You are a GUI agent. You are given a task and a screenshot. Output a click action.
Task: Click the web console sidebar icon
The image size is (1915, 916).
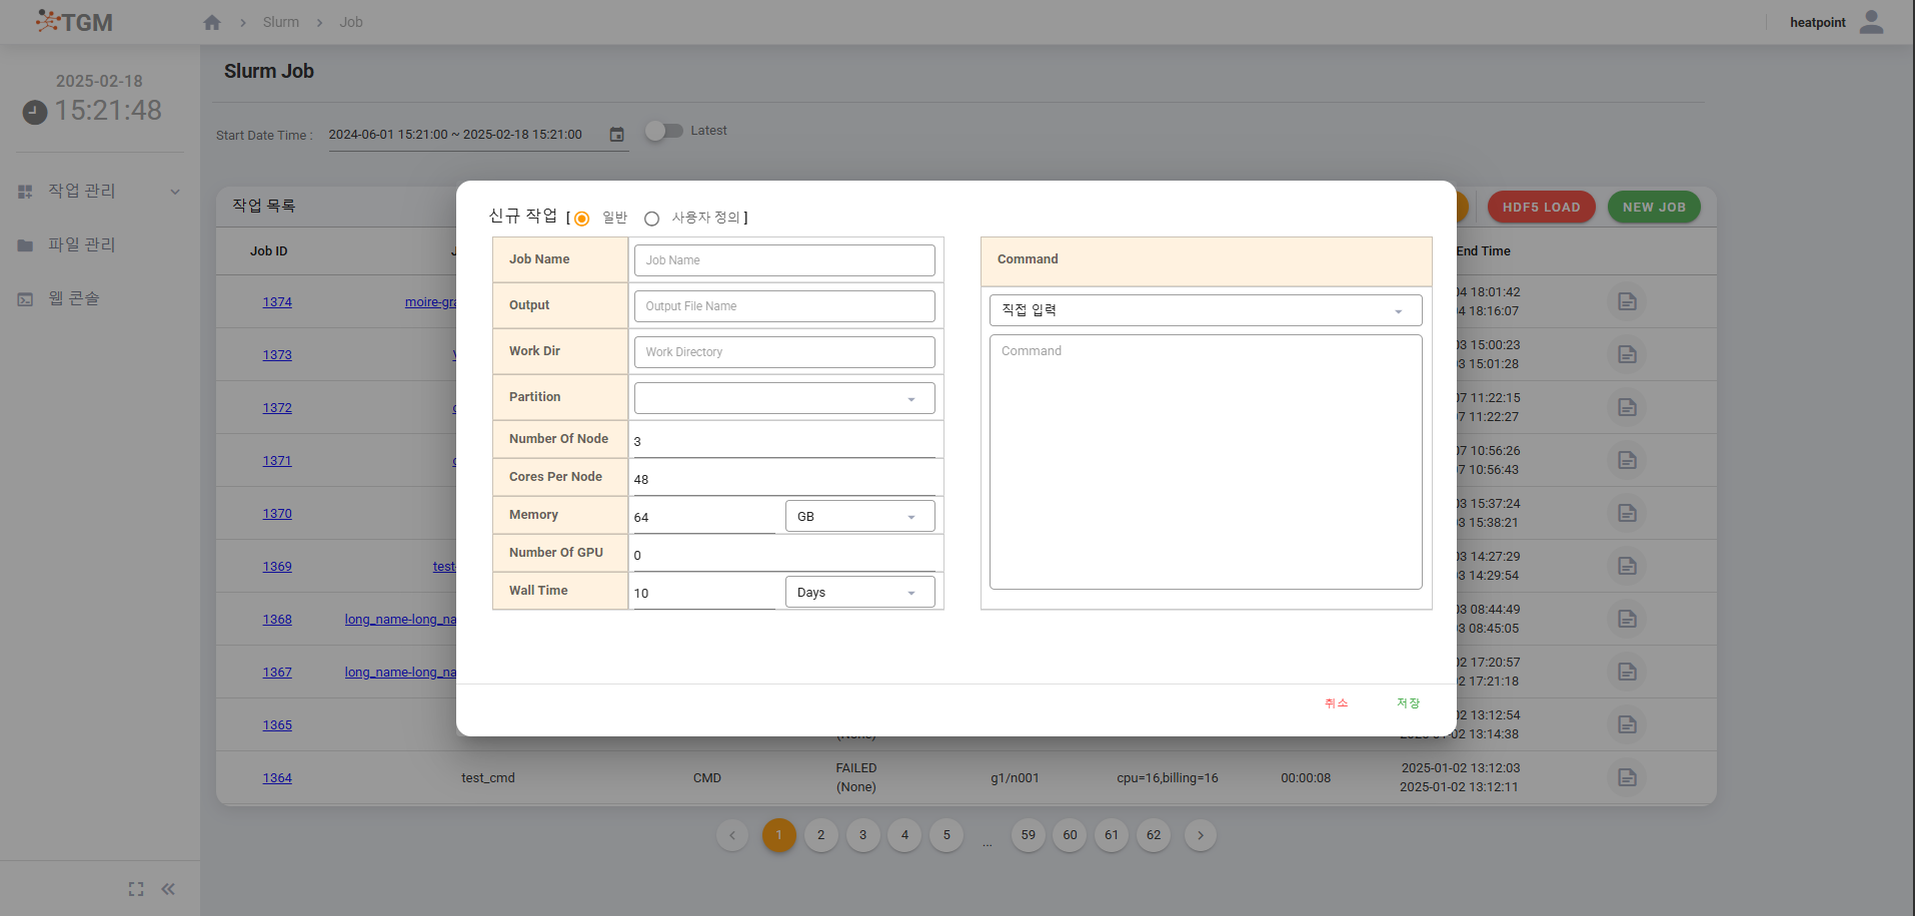[x=25, y=299]
